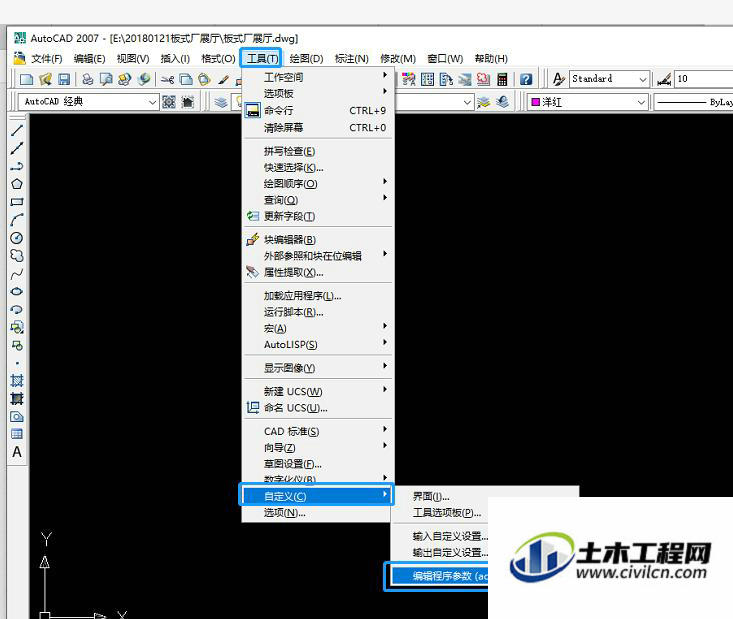Select the Line draw tool
Screen dimensions: 733x619
pyautogui.click(x=17, y=130)
